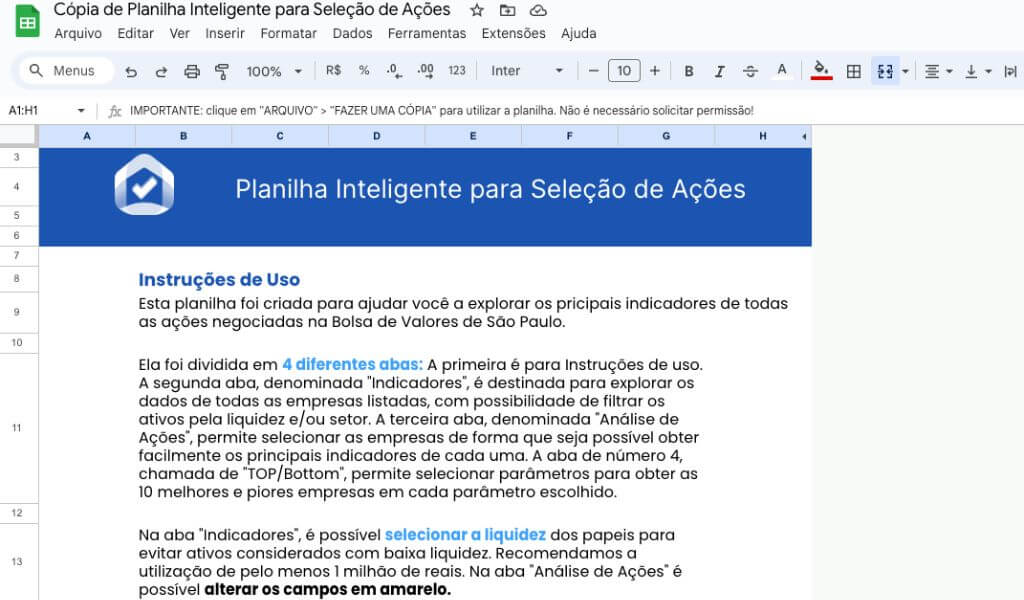Viewport: 1024px width, 600px height.
Task: Open the Google Sheets home icon
Action: point(27,22)
